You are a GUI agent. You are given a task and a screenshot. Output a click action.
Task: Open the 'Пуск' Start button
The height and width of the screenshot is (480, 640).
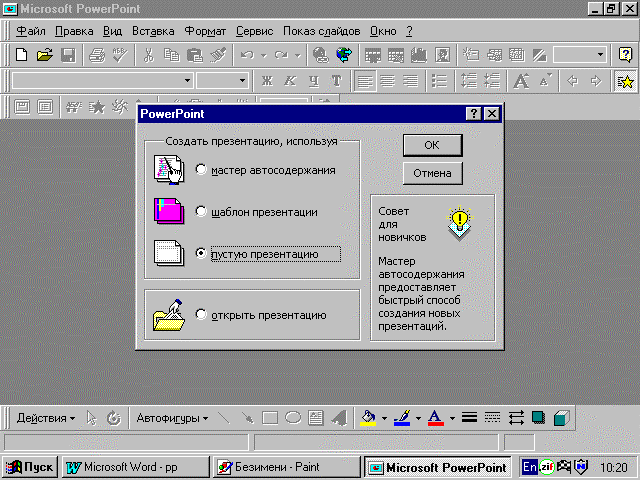tap(30, 467)
